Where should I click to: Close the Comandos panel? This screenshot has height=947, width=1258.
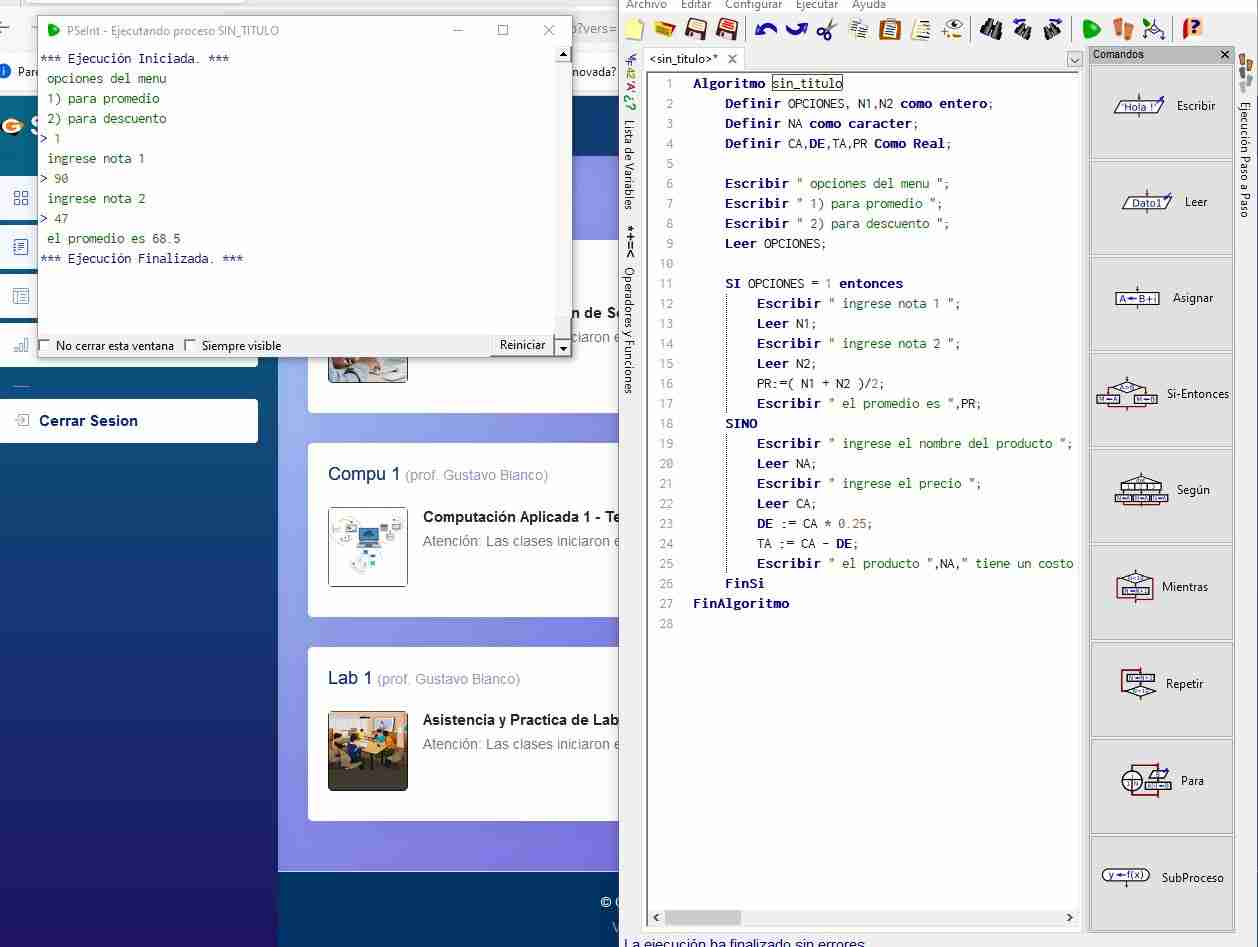(1225, 54)
